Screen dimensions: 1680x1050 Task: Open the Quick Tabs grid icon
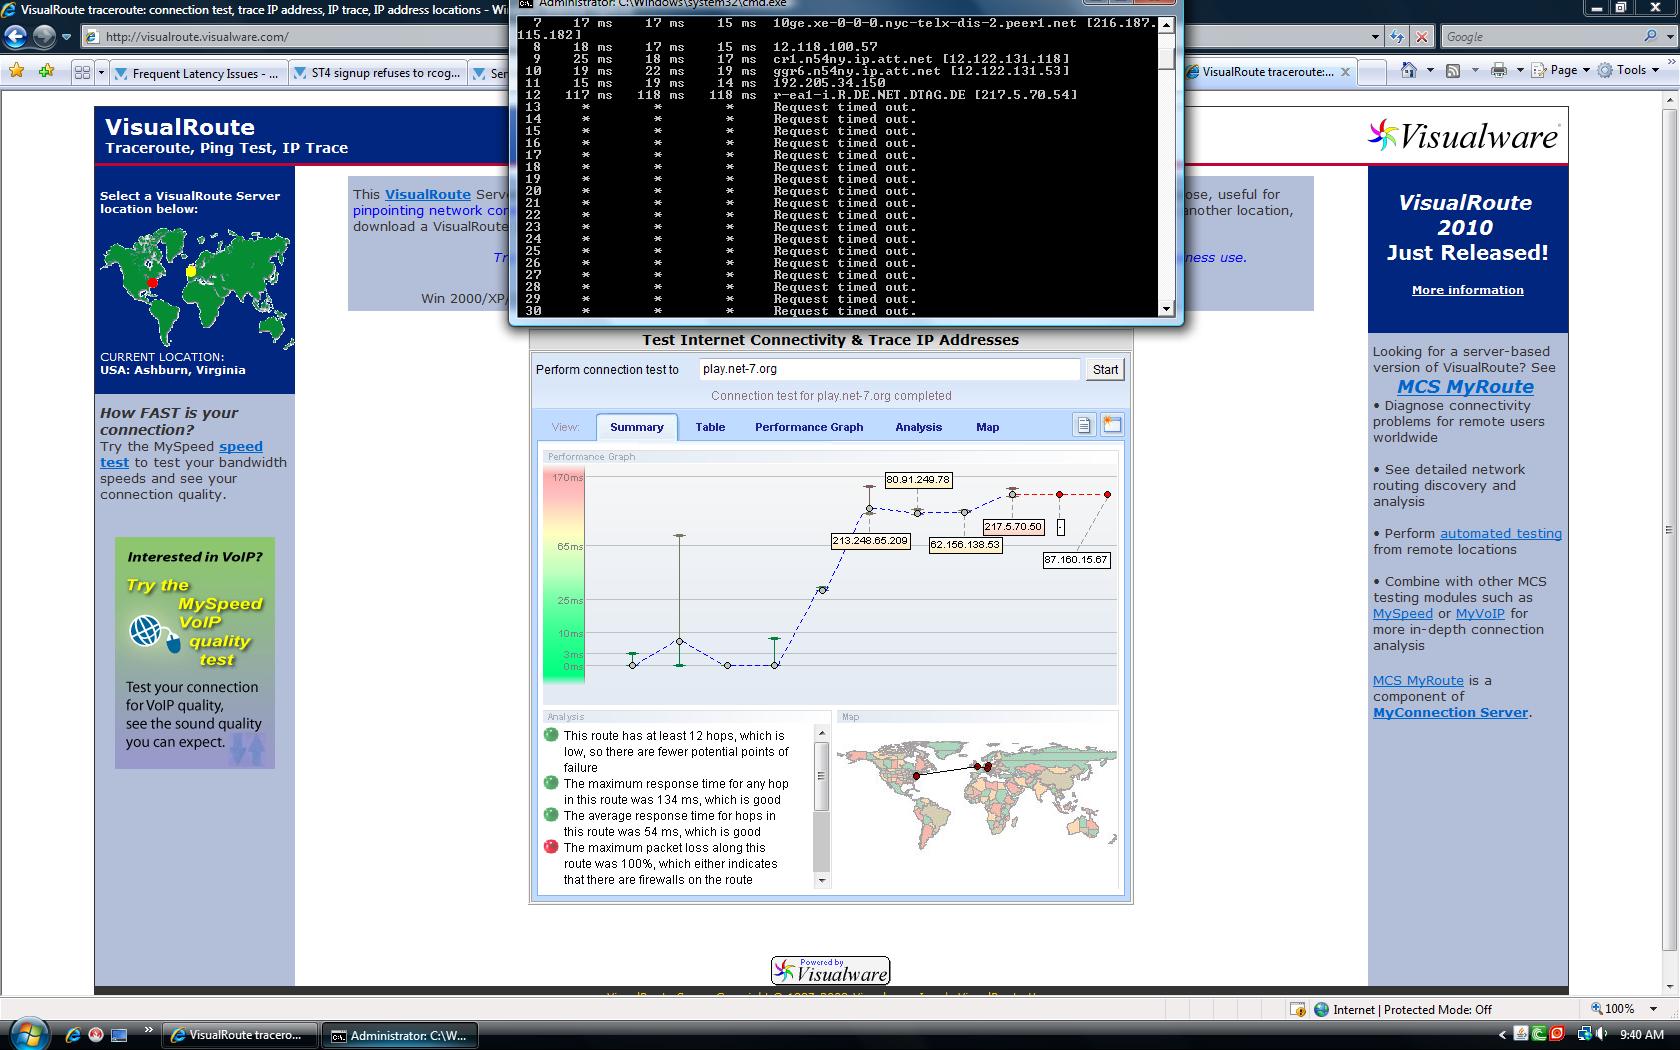(x=82, y=72)
